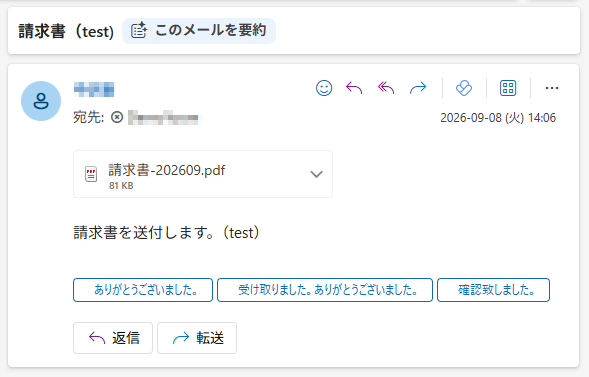Screen dimensions: 589x377
Task: Click the forward arrow icon in toolbar
Action: 418,88
